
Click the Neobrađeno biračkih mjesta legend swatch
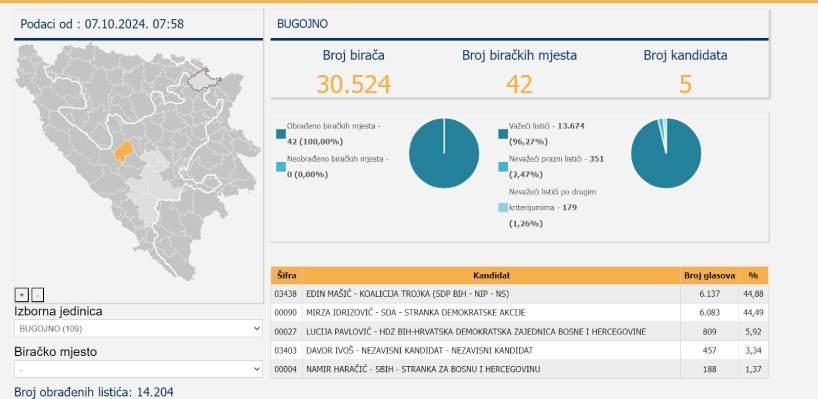coord(281,167)
